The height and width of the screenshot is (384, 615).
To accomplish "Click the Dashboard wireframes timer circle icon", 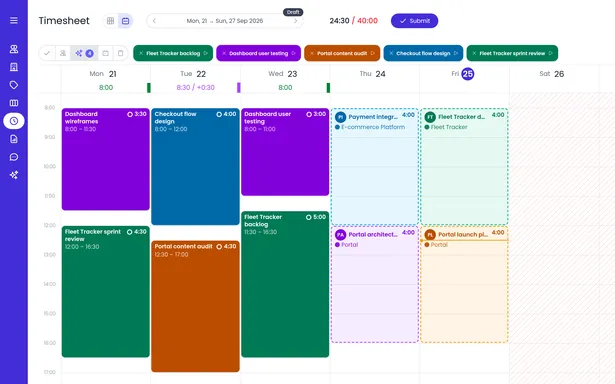I will (x=130, y=114).
